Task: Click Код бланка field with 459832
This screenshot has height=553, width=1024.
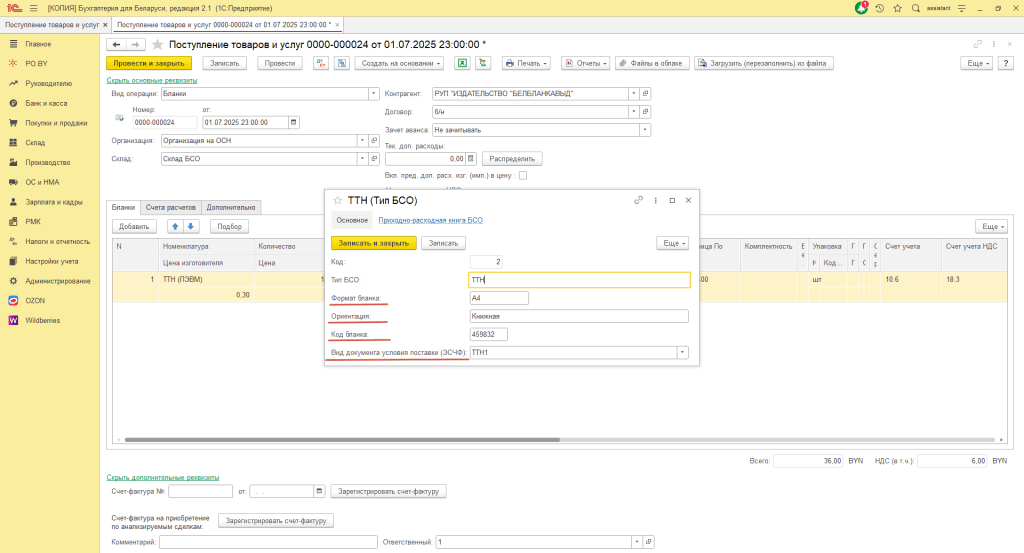Action: point(488,334)
